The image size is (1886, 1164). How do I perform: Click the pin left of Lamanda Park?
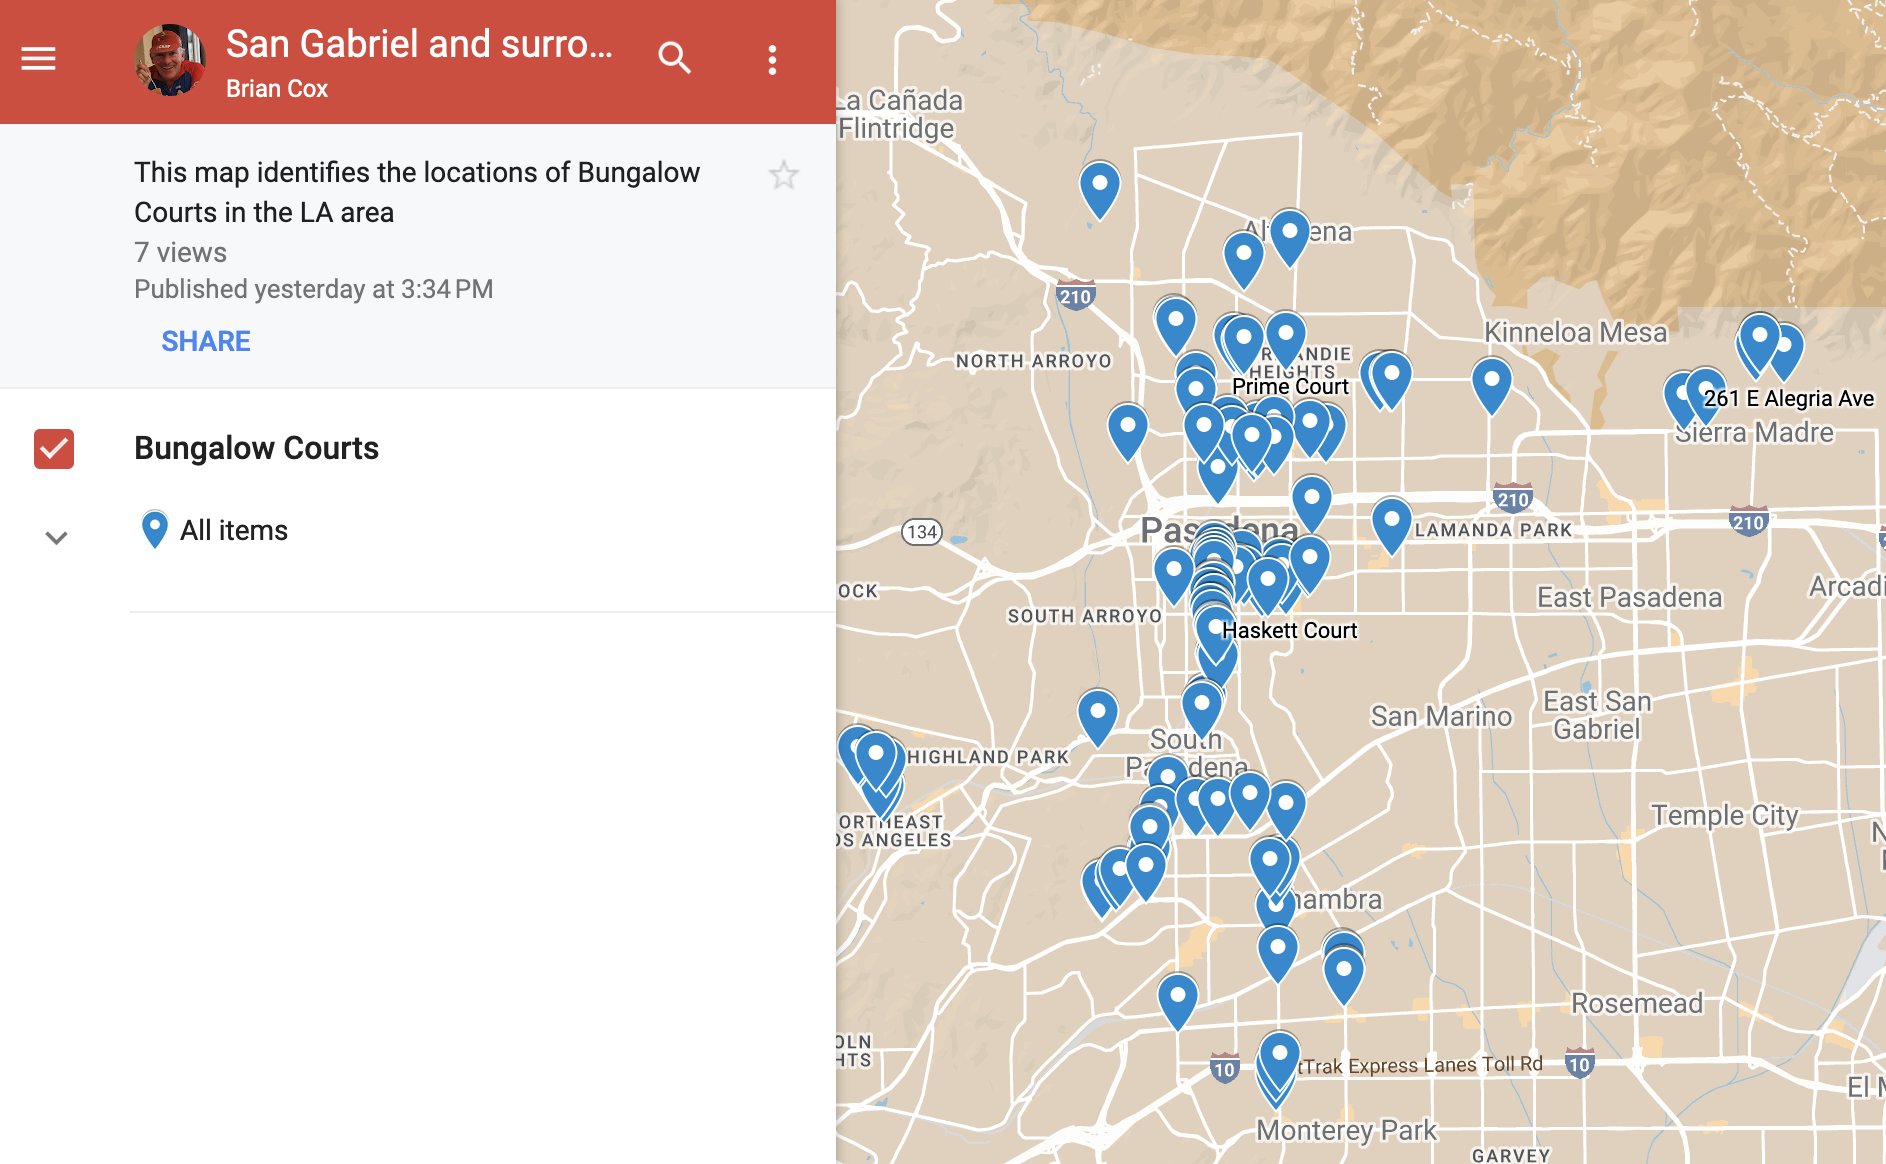(x=1392, y=525)
